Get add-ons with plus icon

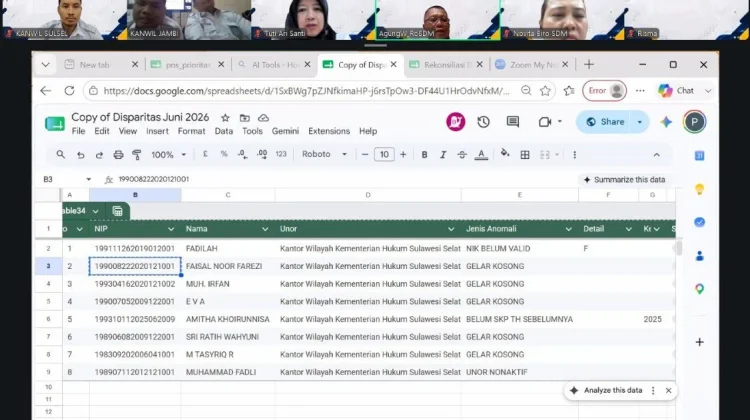[699, 342]
